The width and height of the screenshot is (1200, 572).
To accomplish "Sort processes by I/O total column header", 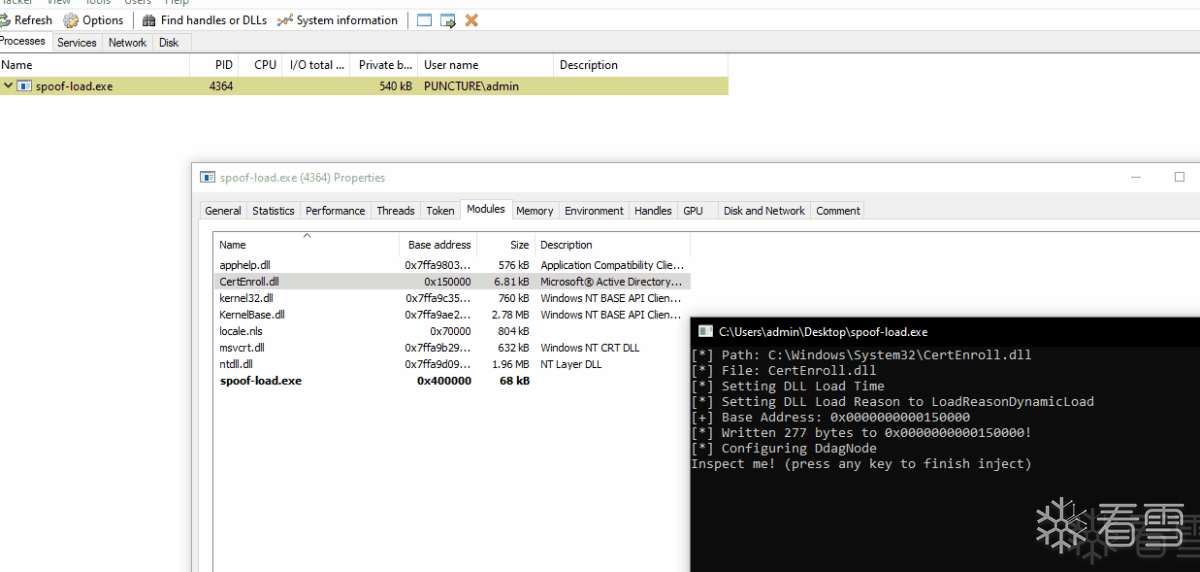I will [x=316, y=65].
